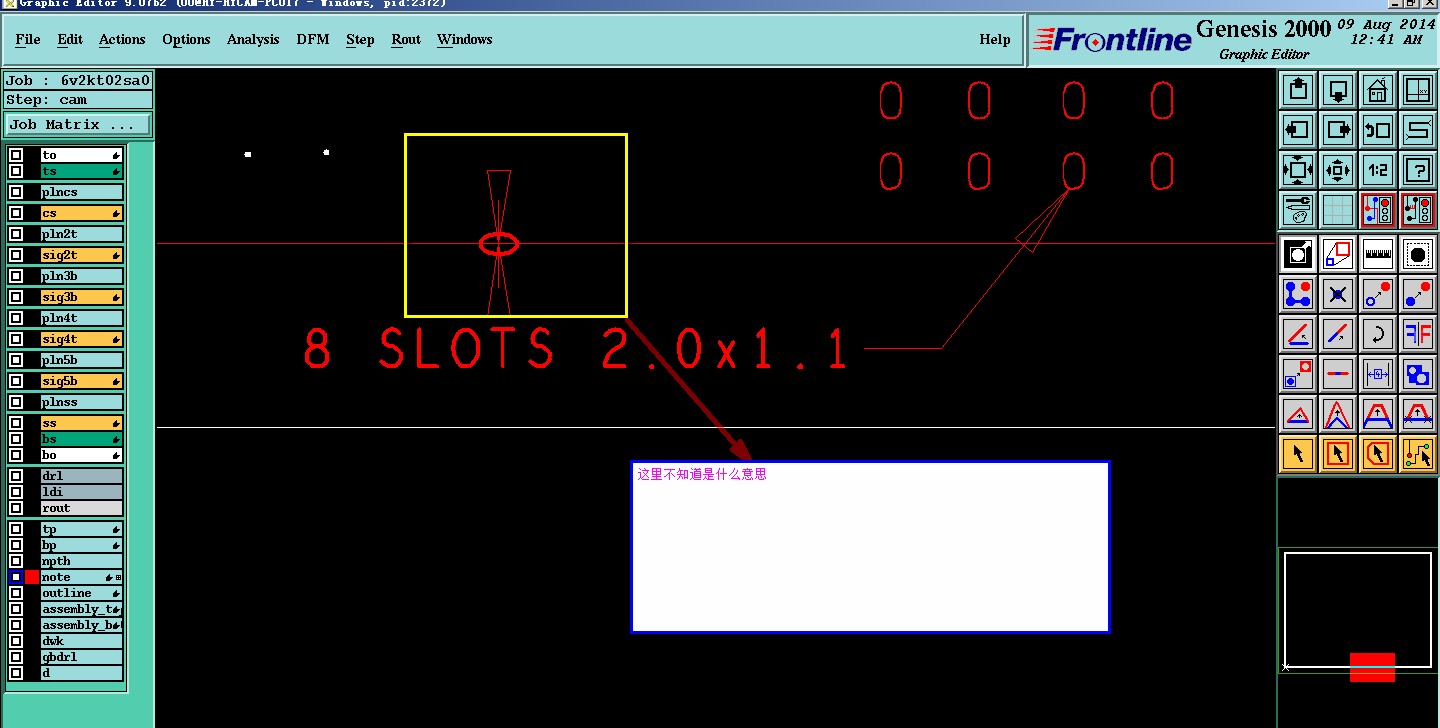Image resolution: width=1440 pixels, height=728 pixels.
Task: Click the question mark help icon
Action: [x=1418, y=170]
